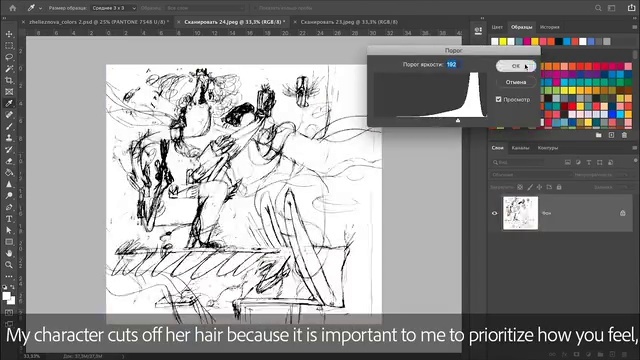Select the Dodge tool
Viewport: 640px width, 360px height.
point(9,196)
